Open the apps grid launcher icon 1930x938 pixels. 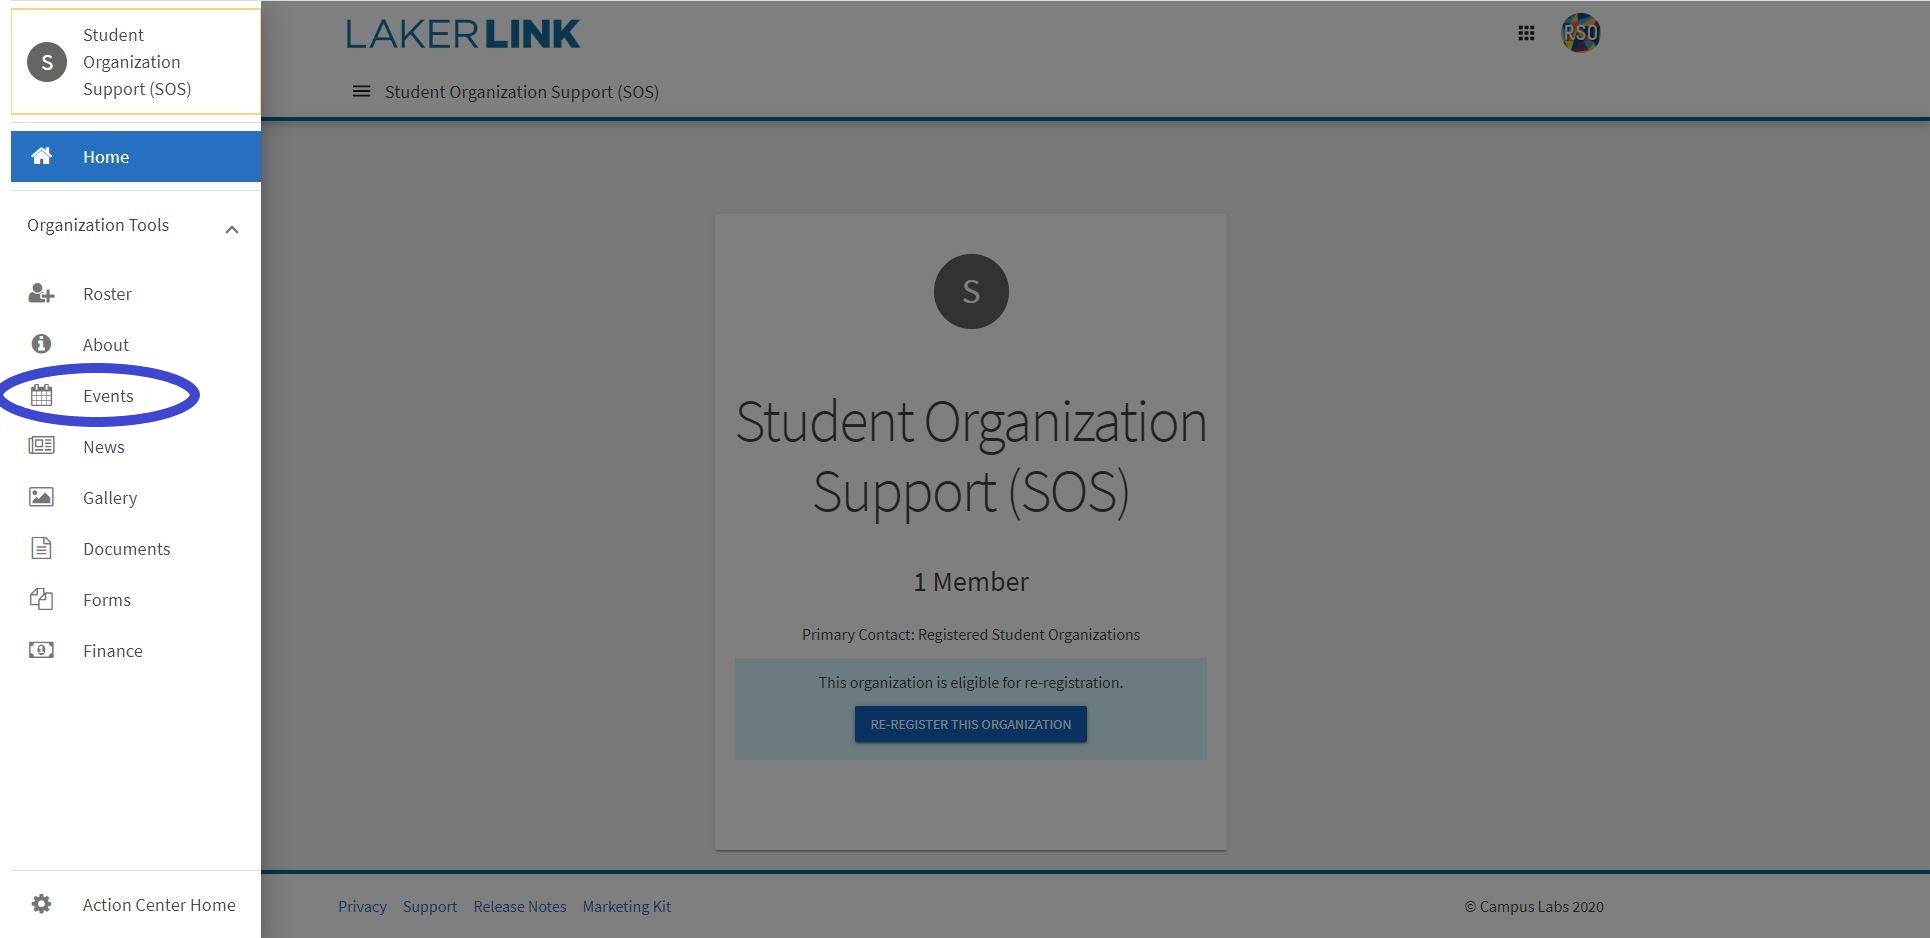(1526, 34)
